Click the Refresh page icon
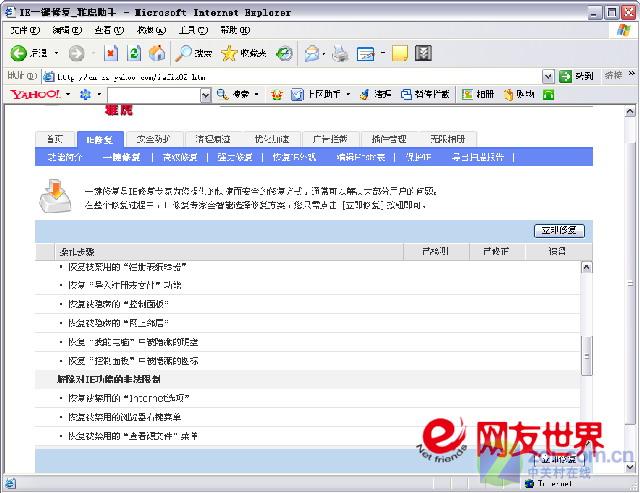The image size is (640, 493). coord(134,53)
